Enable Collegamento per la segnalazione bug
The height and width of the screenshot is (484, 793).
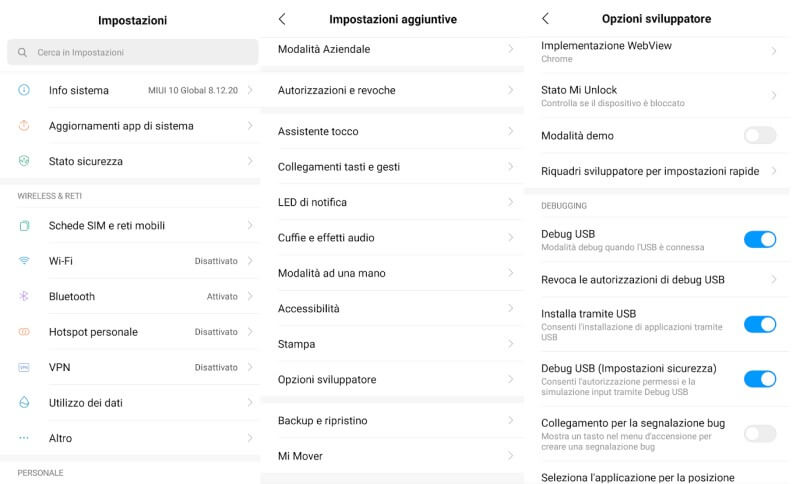tap(760, 433)
